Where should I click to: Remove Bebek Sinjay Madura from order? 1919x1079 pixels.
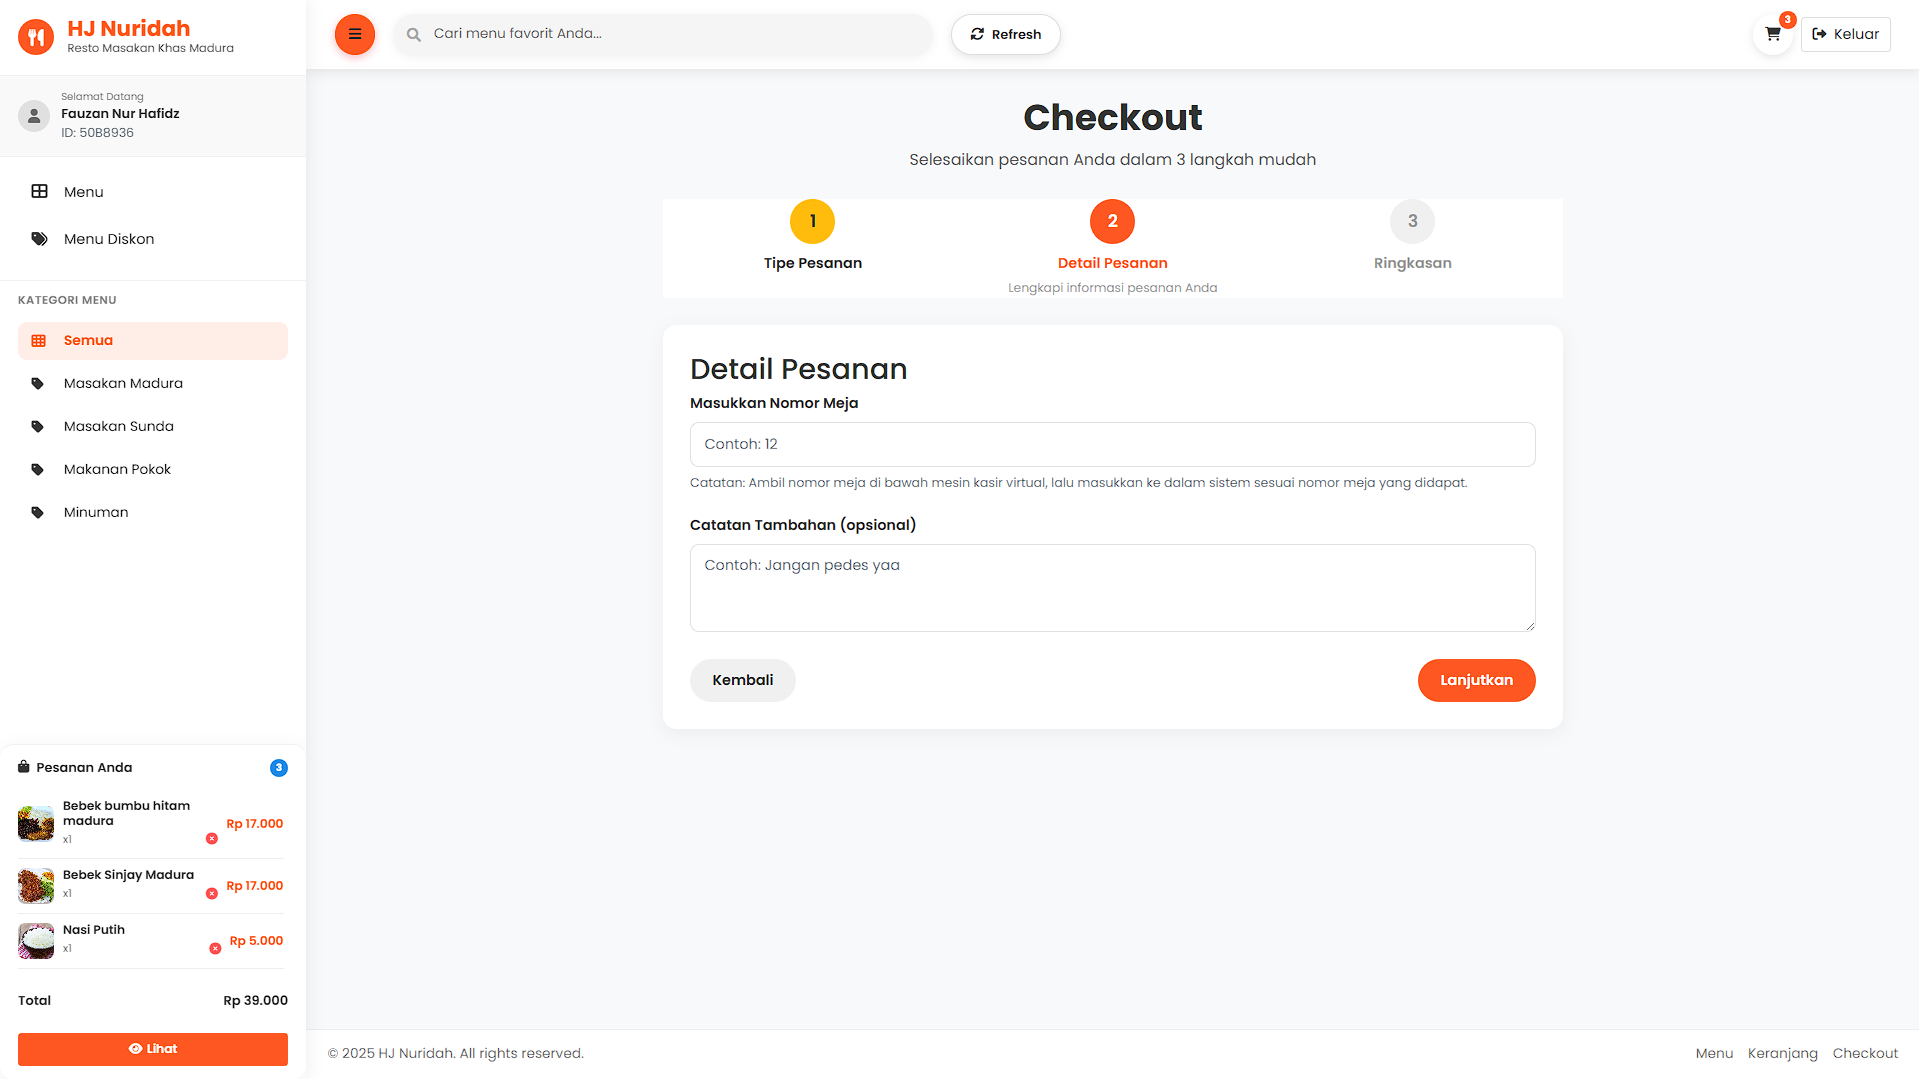212,894
